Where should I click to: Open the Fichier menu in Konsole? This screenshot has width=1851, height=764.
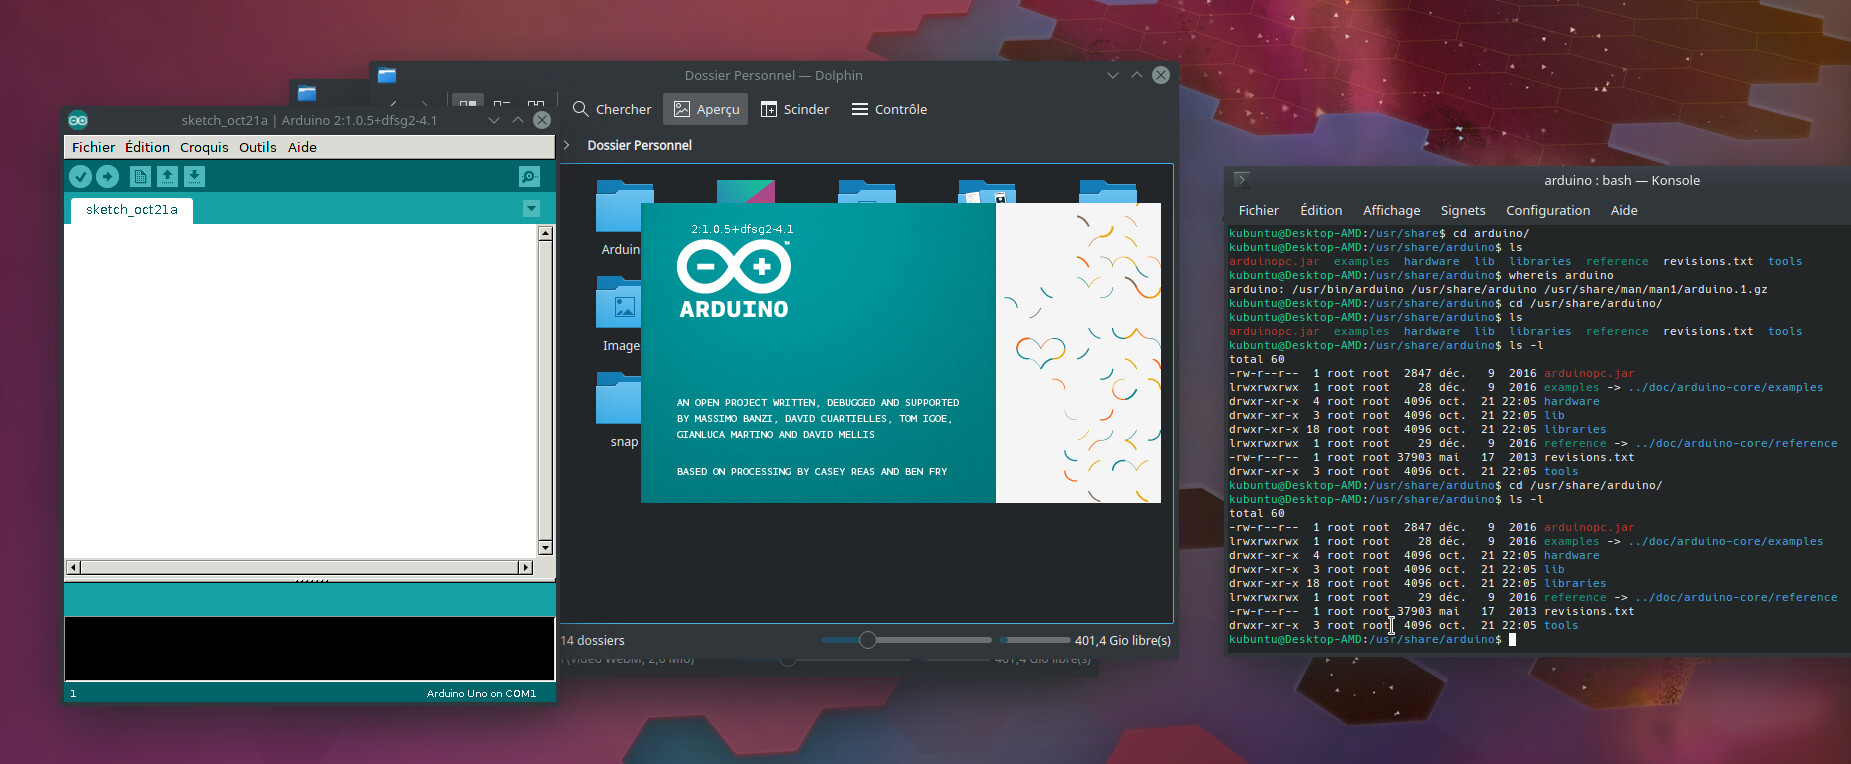tap(1258, 210)
